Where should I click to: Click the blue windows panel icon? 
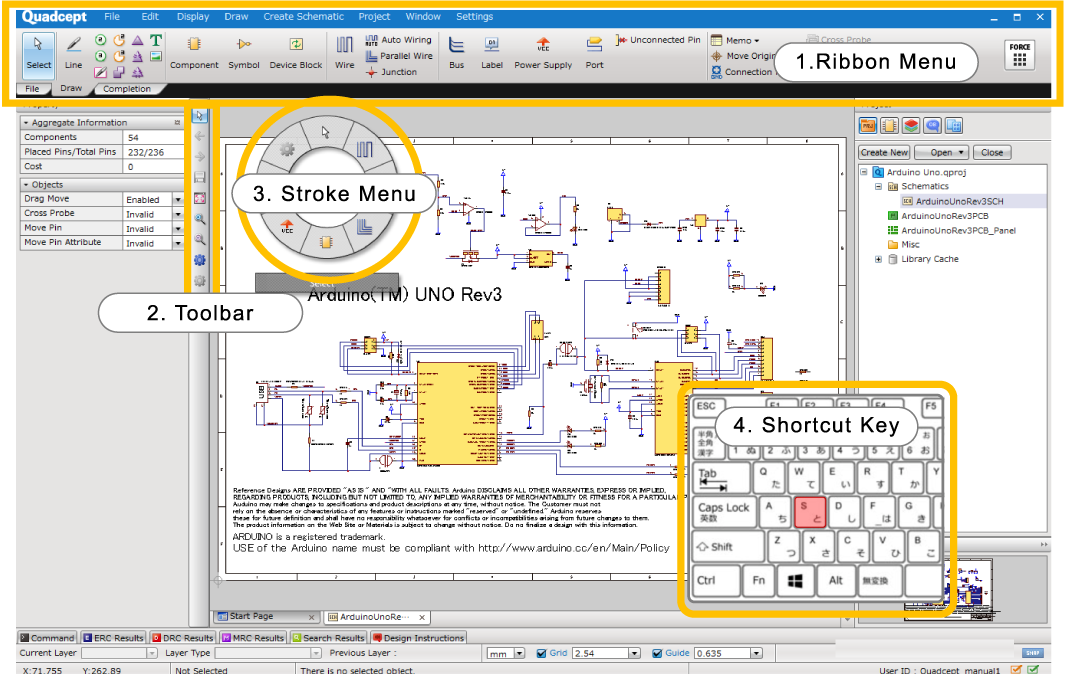[954, 126]
